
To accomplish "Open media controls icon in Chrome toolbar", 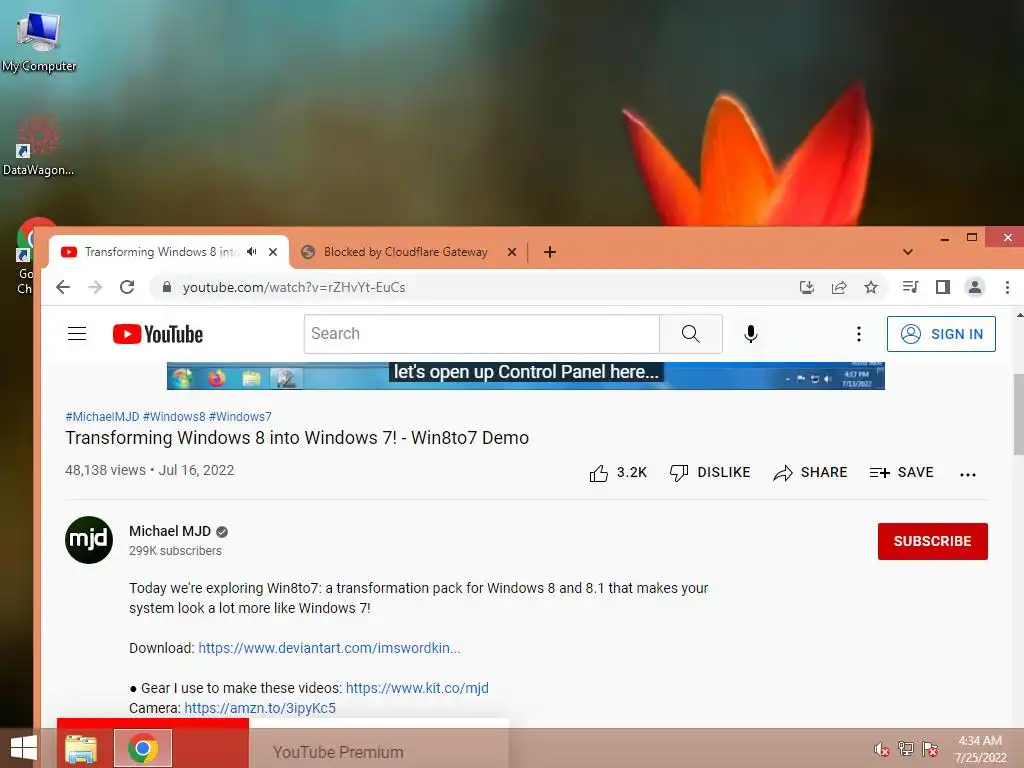I will (x=910, y=287).
